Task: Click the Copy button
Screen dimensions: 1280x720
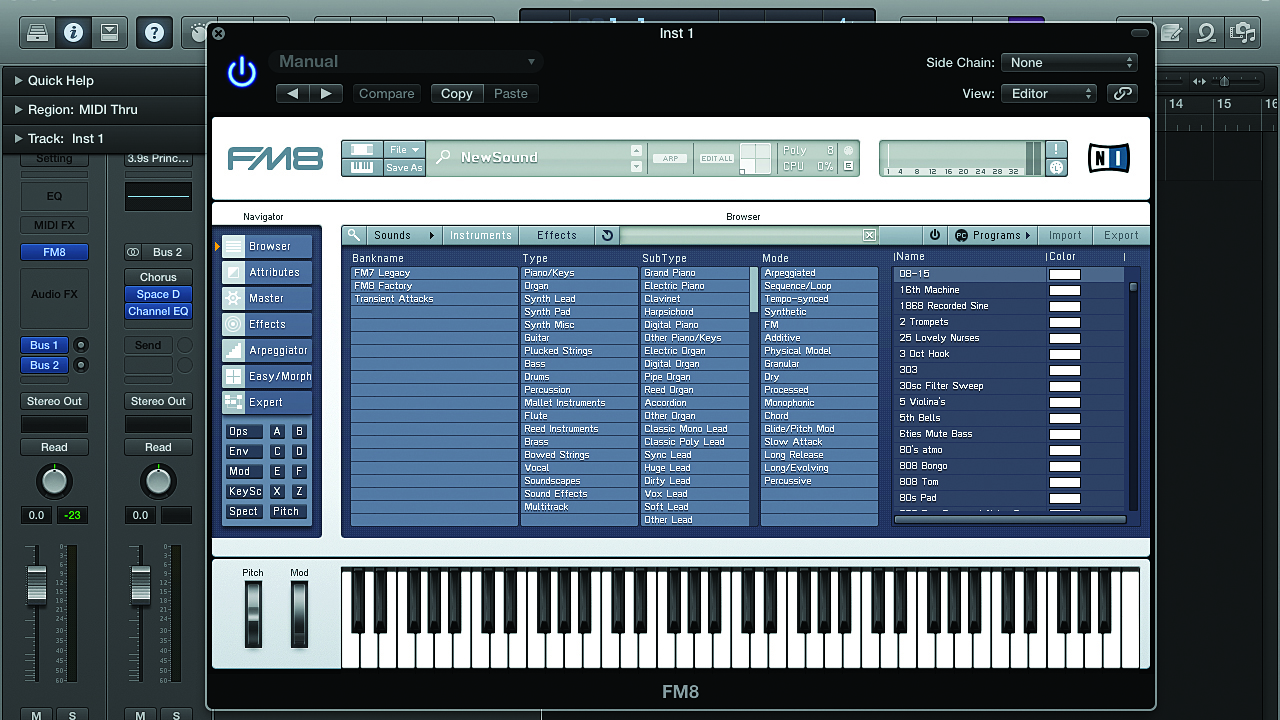Action: pos(456,93)
